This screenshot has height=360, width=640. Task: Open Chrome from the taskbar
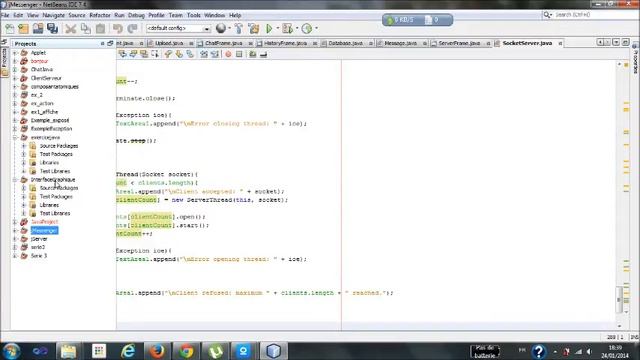point(186,351)
